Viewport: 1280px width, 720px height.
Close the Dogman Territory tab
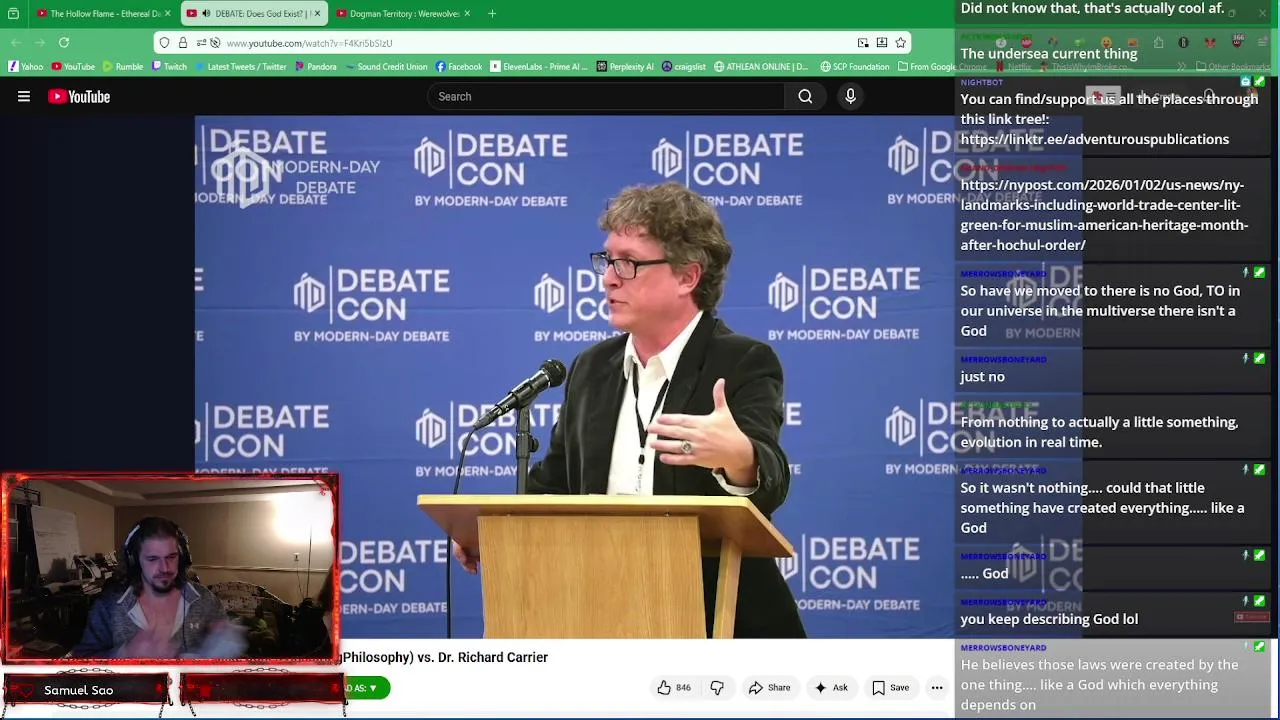466,14
